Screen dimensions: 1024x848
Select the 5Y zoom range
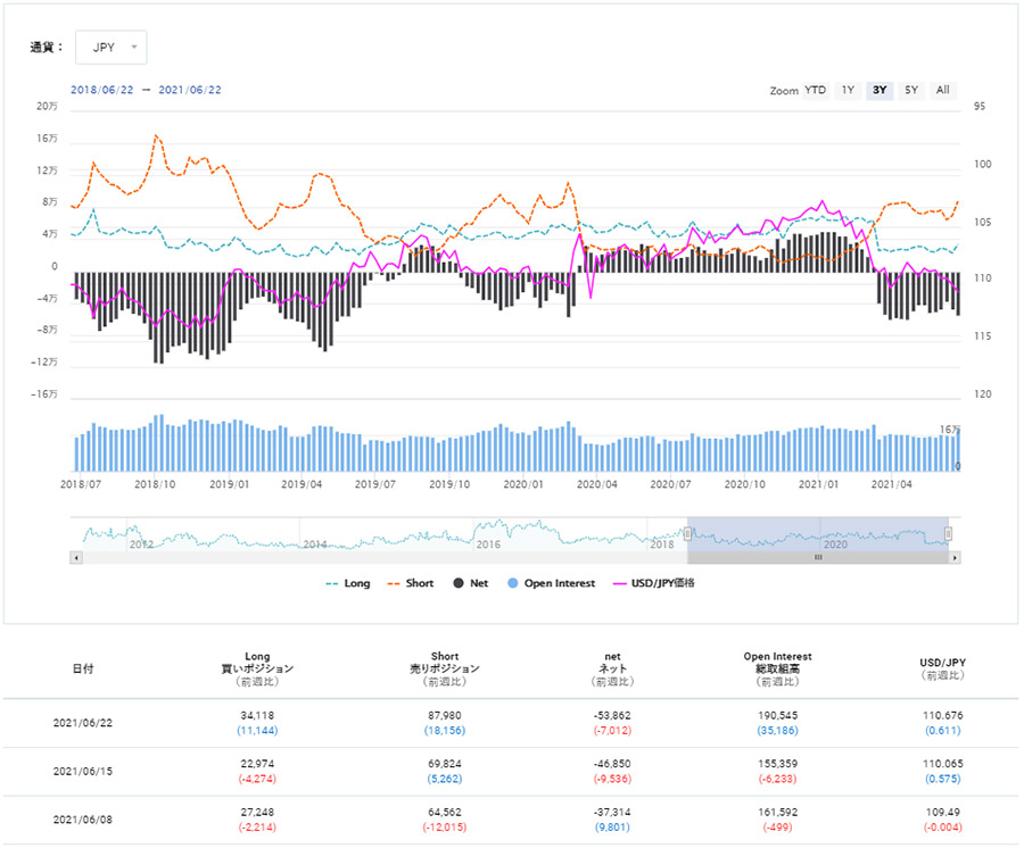click(912, 90)
